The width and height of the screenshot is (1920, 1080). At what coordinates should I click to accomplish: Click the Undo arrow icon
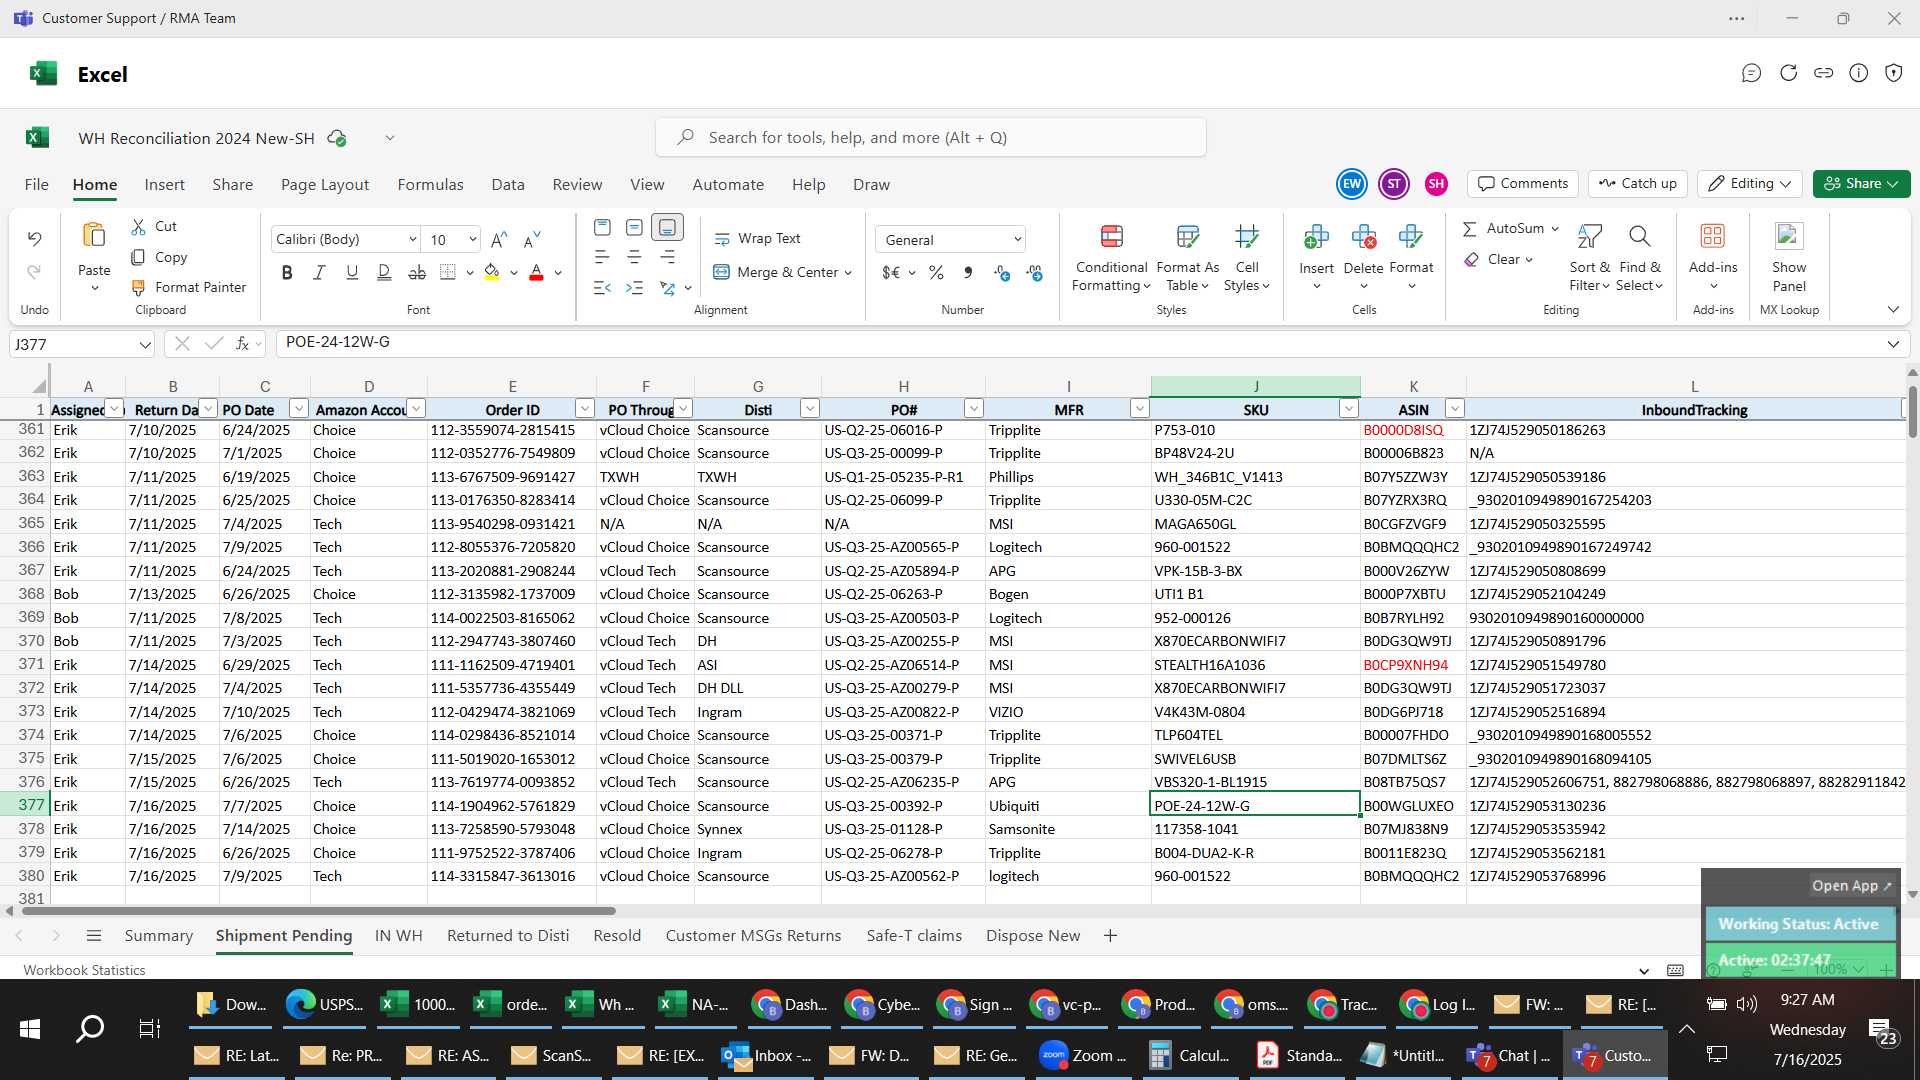(34, 238)
